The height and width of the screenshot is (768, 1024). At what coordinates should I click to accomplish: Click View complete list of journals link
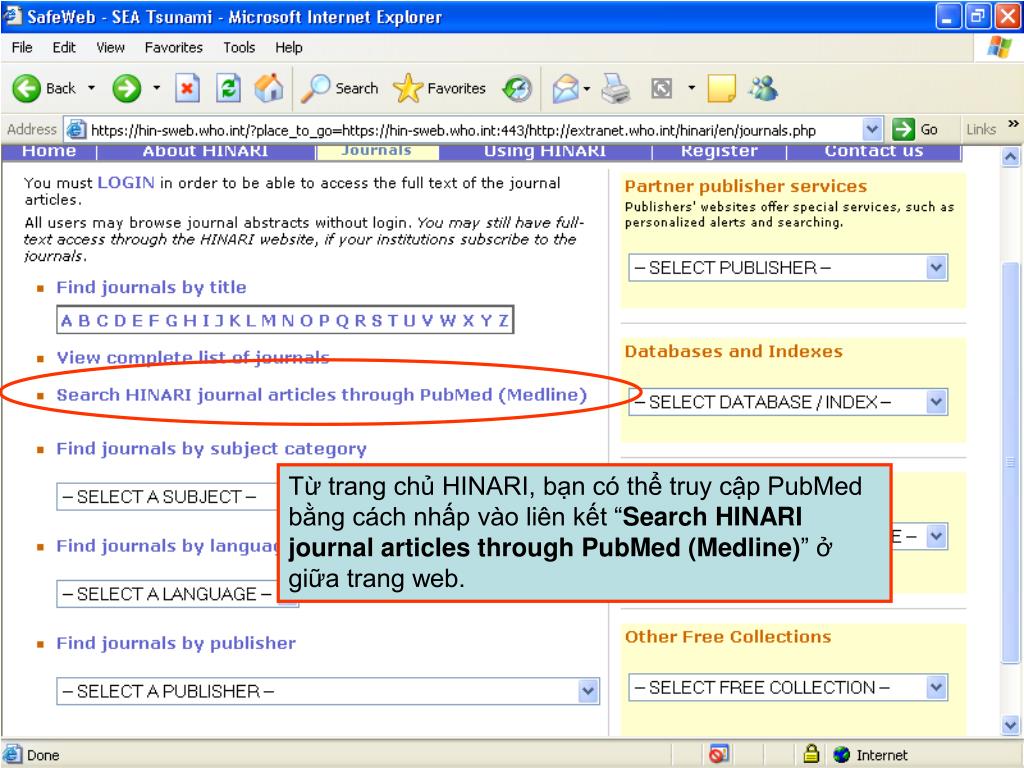point(193,358)
